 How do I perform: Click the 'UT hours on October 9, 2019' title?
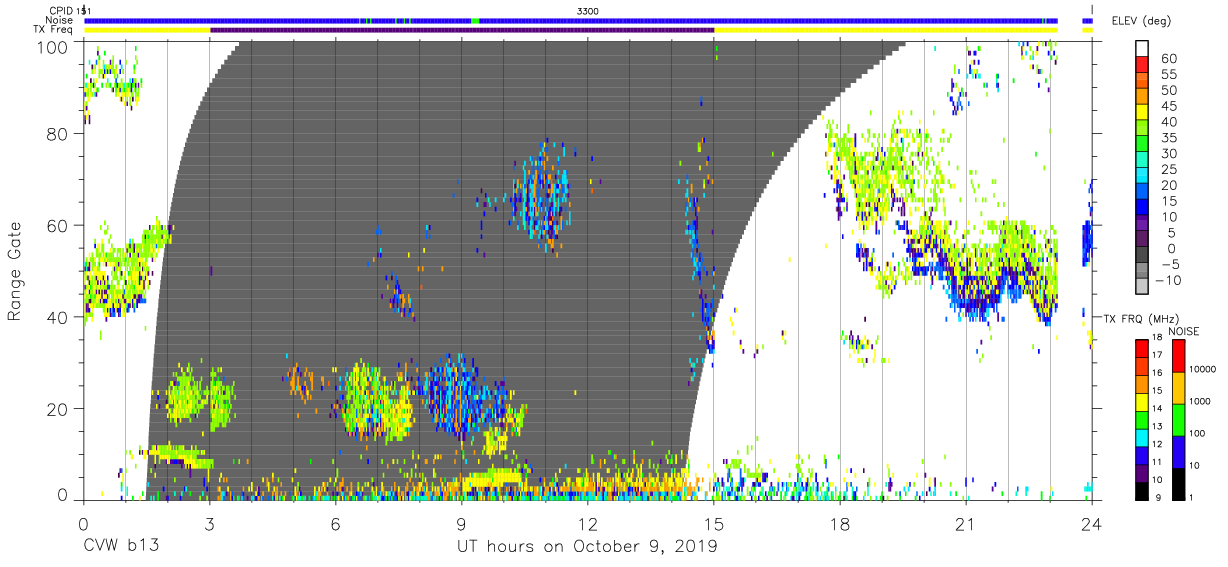click(587, 547)
